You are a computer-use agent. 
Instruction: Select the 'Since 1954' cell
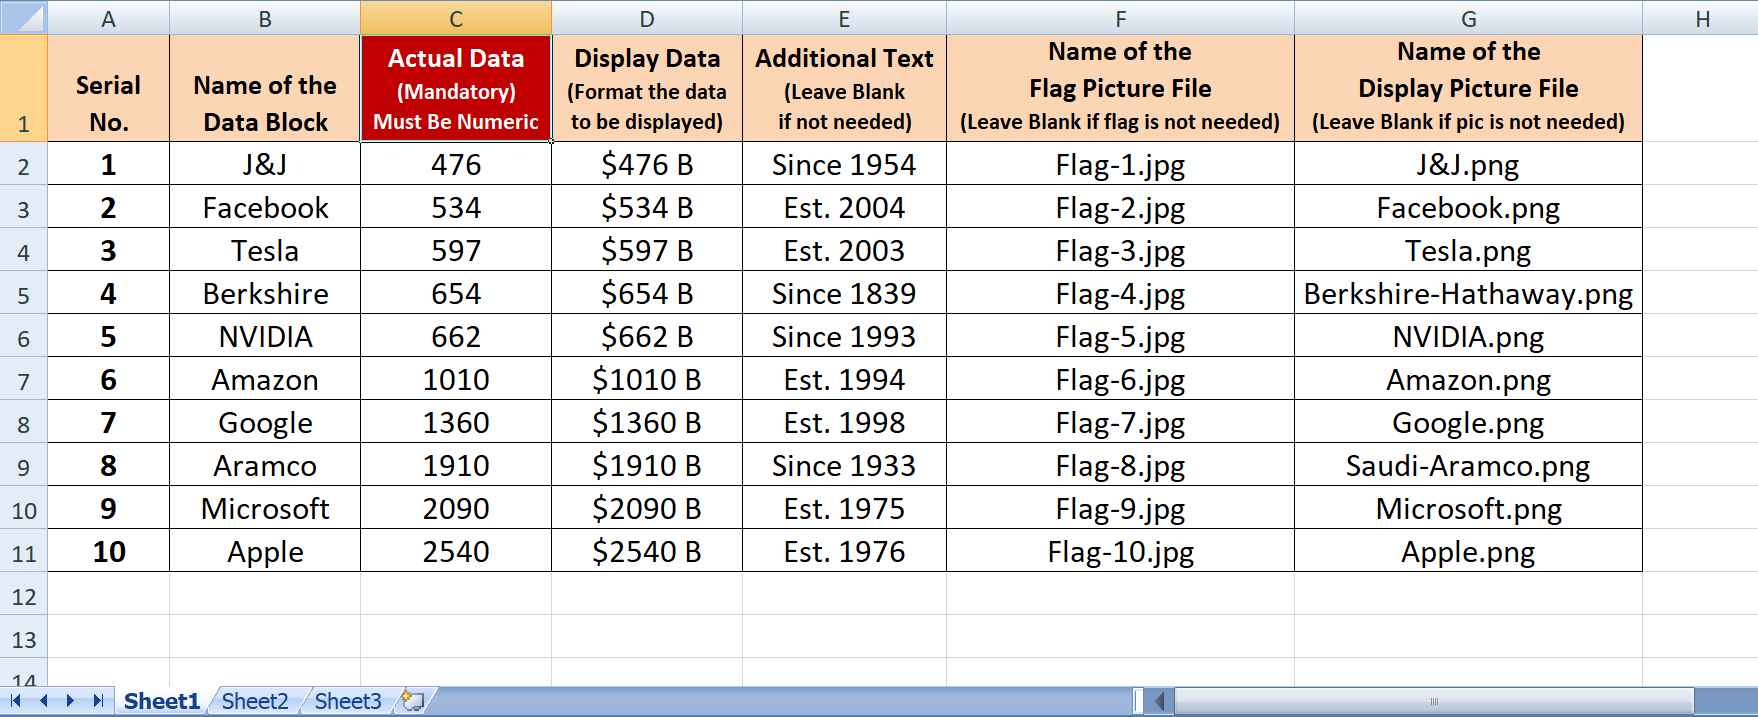(844, 164)
